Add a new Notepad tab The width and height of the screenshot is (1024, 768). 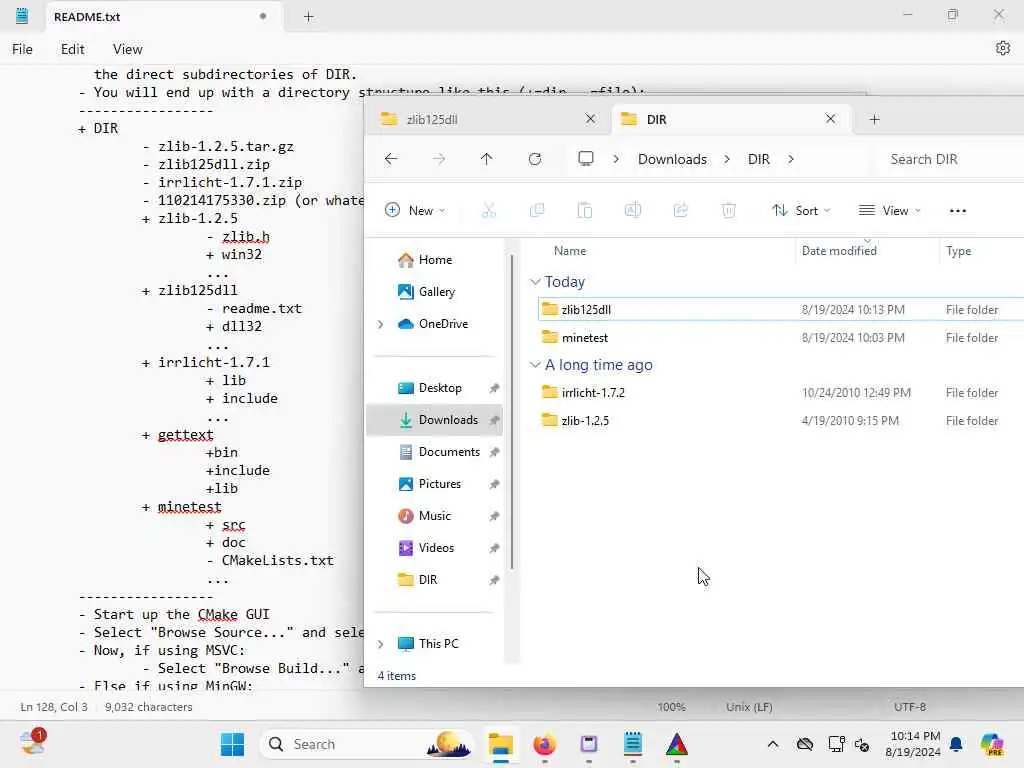click(308, 17)
